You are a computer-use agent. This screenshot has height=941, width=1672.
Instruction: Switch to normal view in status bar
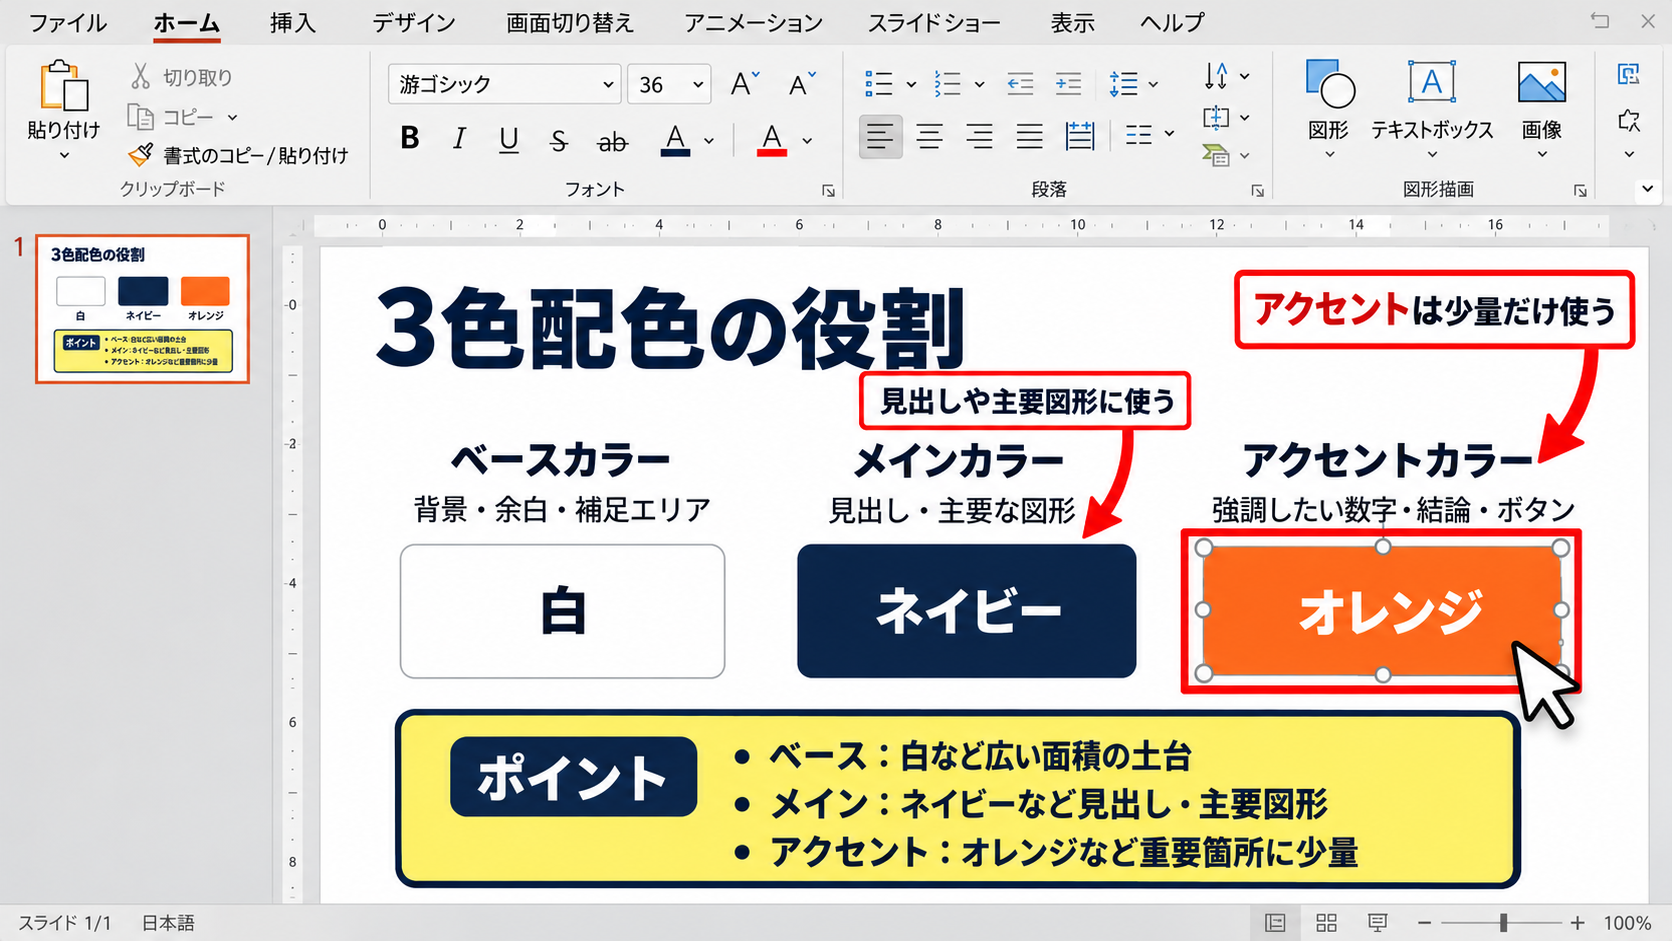[1275, 923]
